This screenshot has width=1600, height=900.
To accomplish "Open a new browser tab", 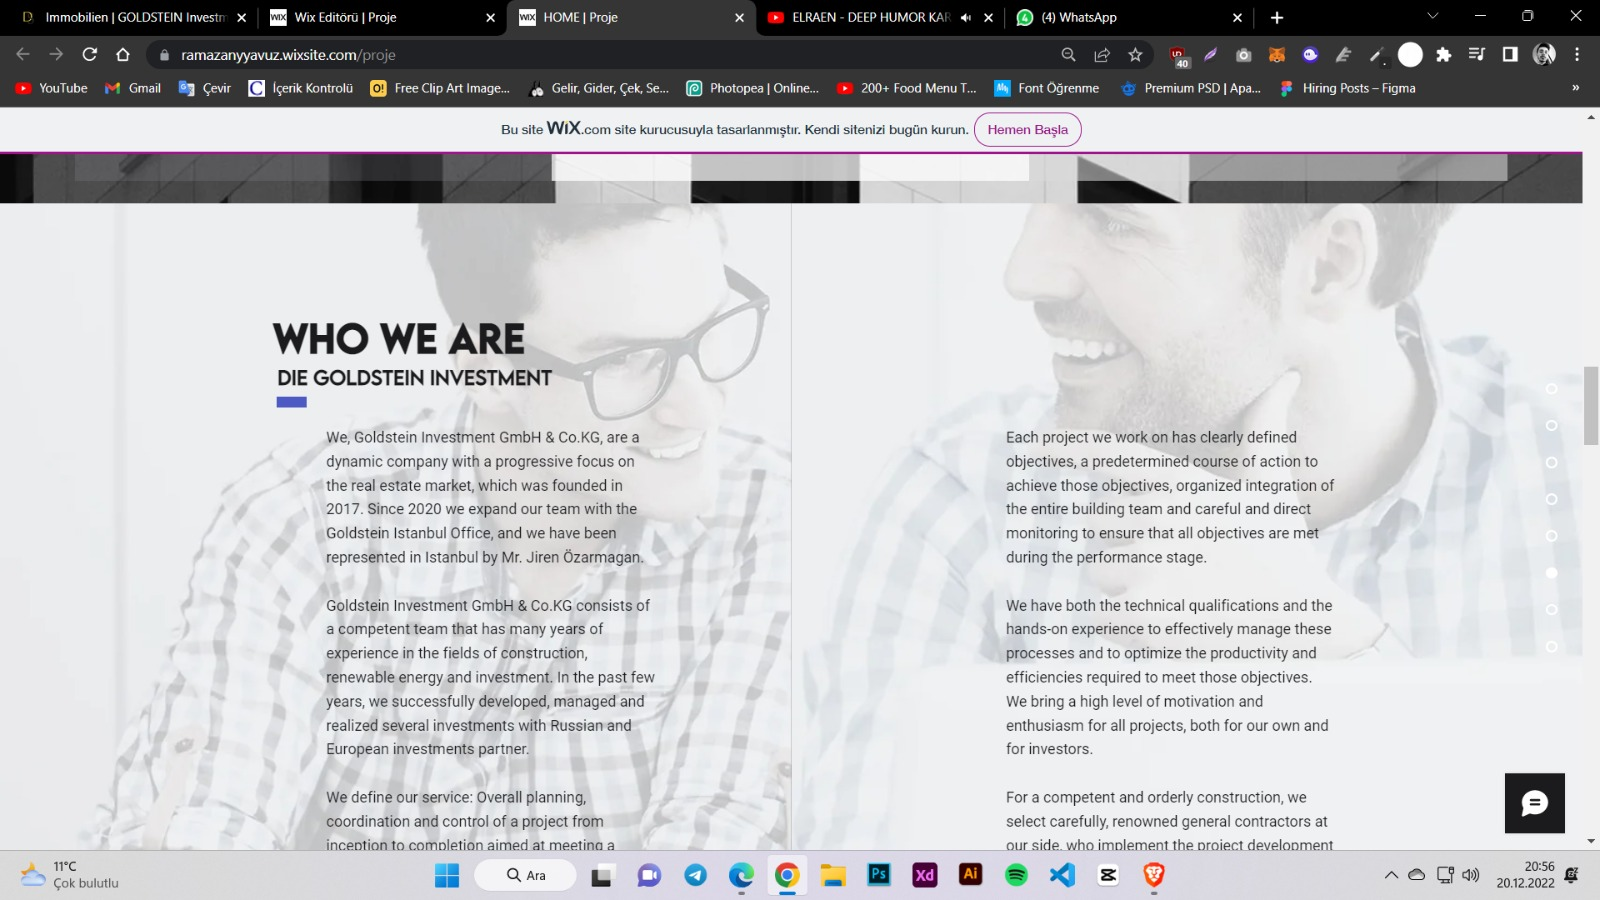I will click(x=1277, y=18).
